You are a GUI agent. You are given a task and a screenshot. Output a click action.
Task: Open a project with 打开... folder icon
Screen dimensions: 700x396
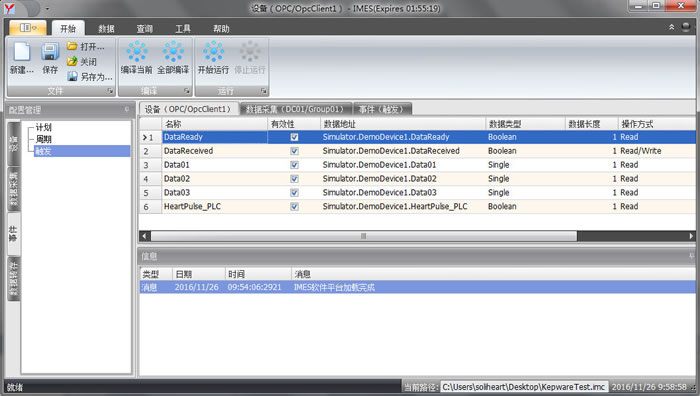coord(72,46)
